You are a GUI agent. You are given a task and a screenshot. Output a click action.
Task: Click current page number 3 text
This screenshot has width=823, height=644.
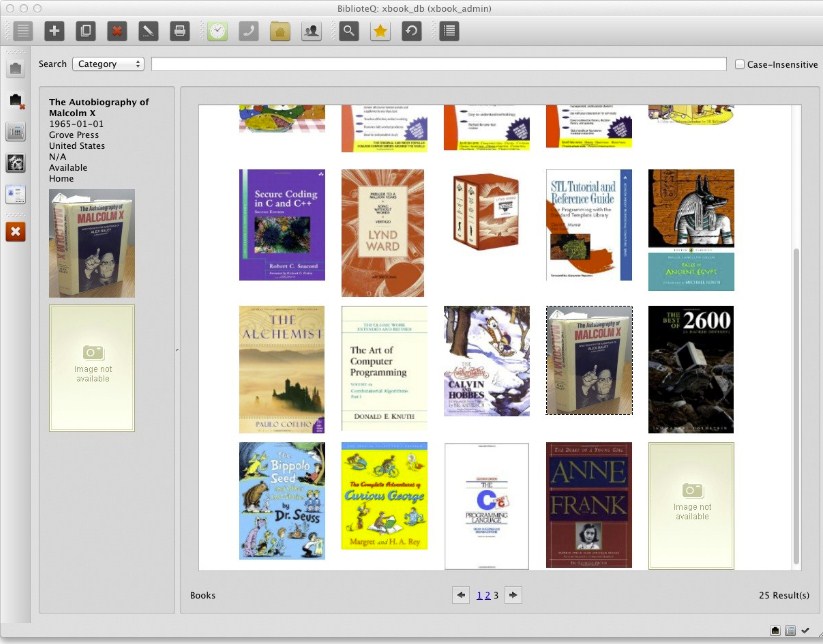tap(496, 595)
